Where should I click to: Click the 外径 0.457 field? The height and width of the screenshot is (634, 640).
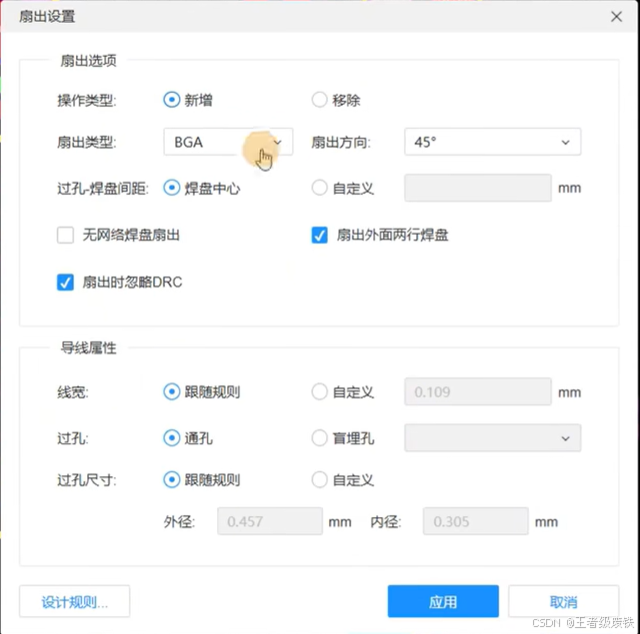click(x=270, y=521)
